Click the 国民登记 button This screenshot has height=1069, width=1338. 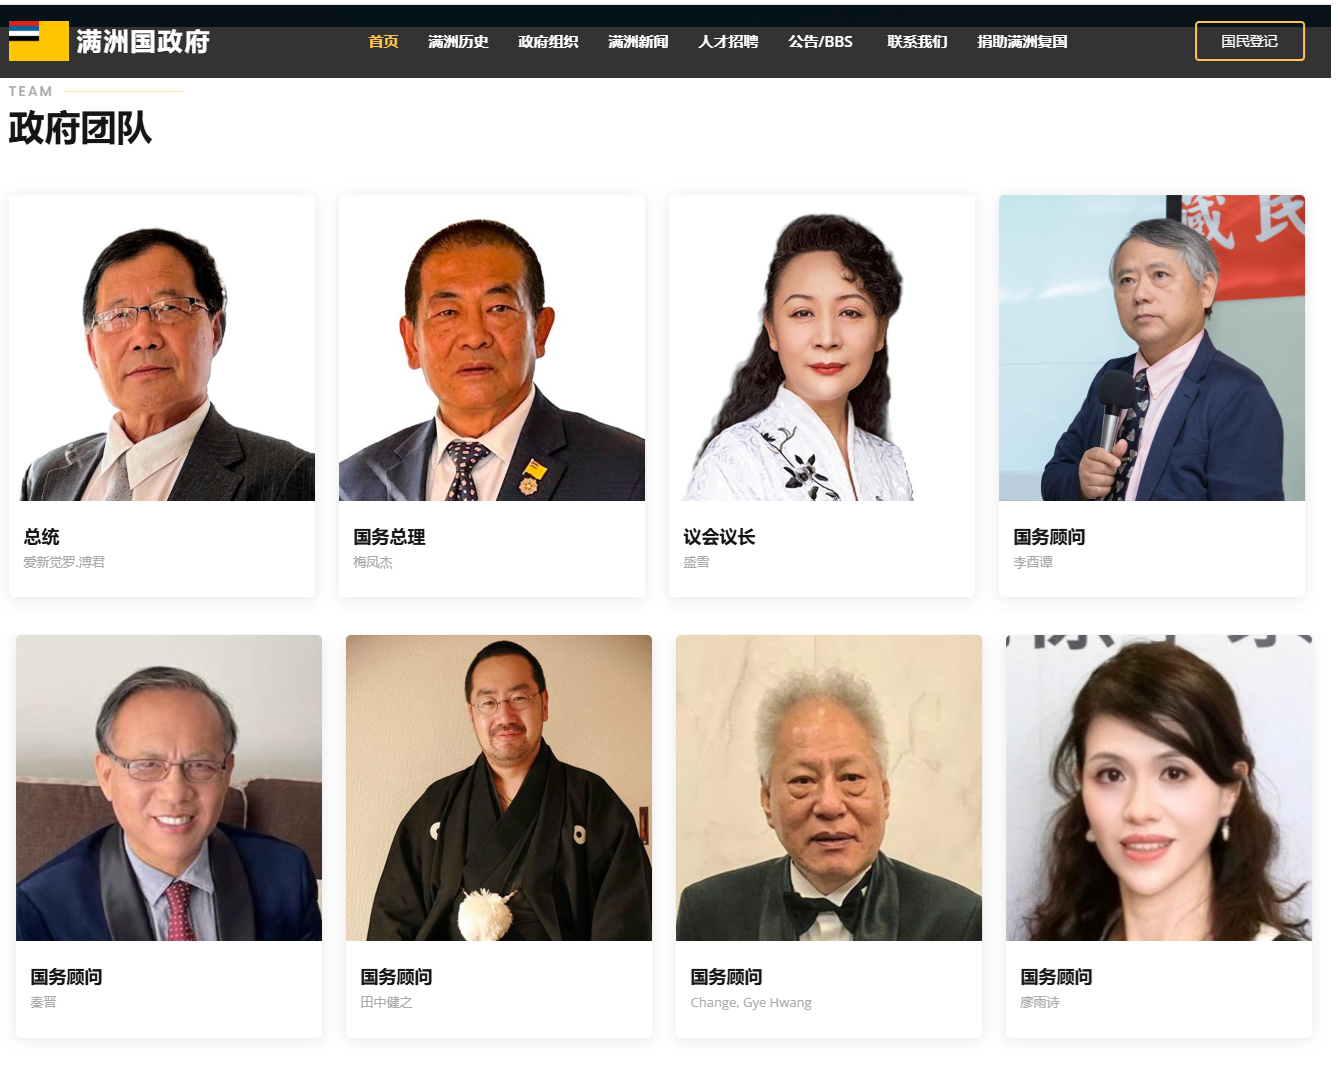pyautogui.click(x=1250, y=41)
